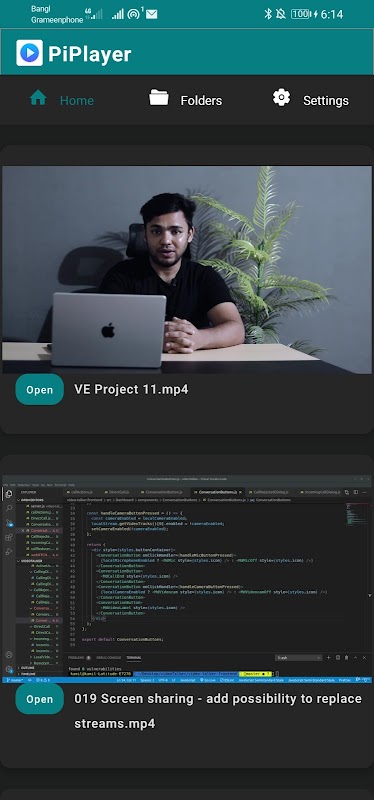
Task: Tap the VE Project 11.mp4 title
Action: tap(131, 389)
